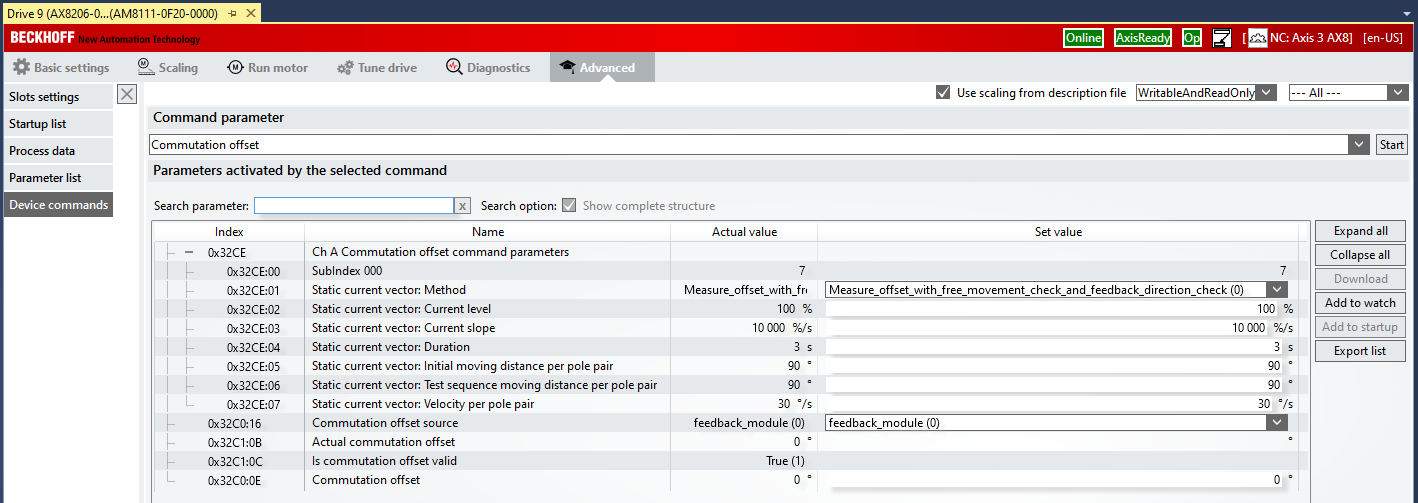This screenshot has height=503, width=1418.
Task: Start the selected command
Action: pos(1392,145)
